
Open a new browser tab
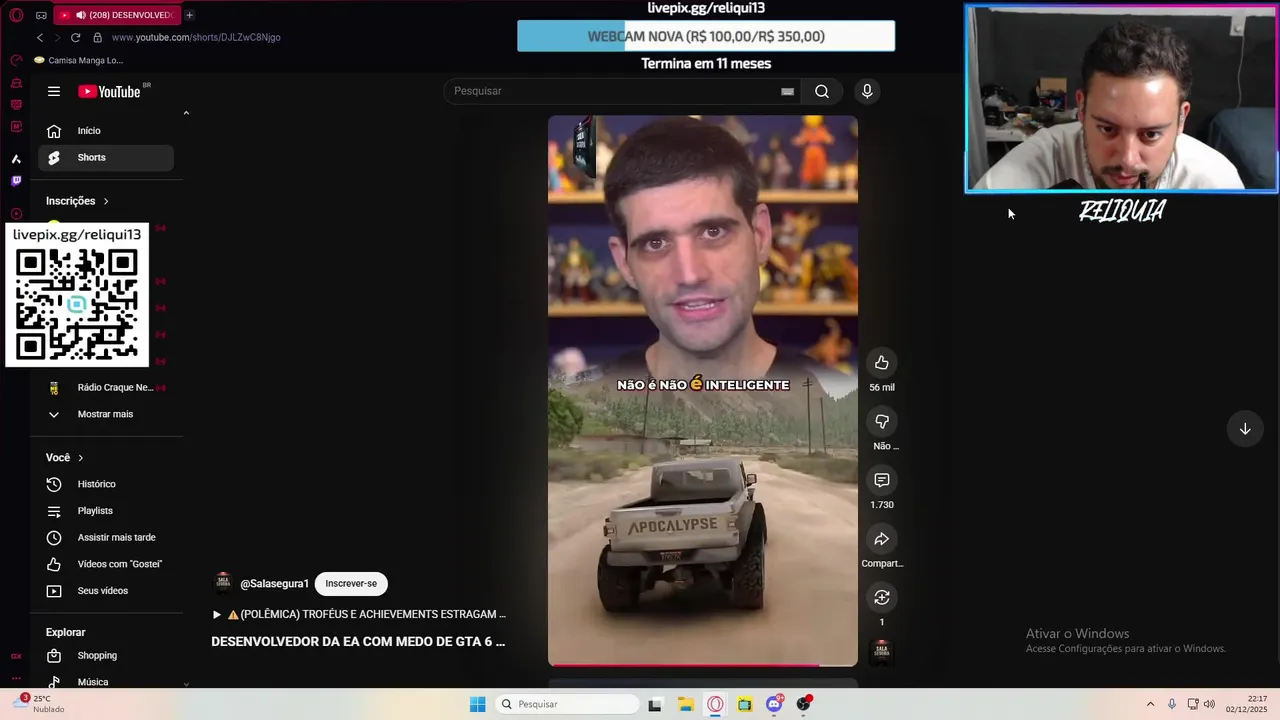[189, 15]
